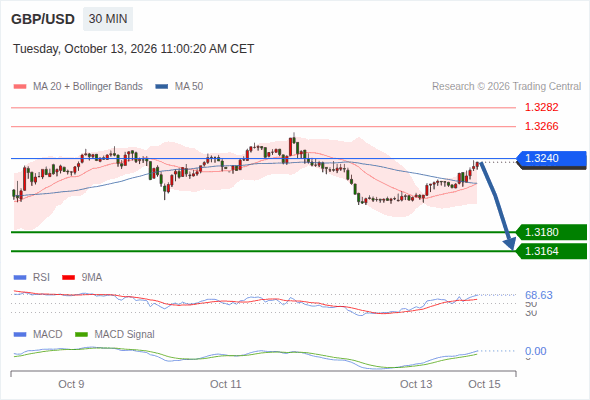Click the green 1.3180 support tag
Image resolution: width=590 pixels, height=400 pixels.
click(x=551, y=232)
